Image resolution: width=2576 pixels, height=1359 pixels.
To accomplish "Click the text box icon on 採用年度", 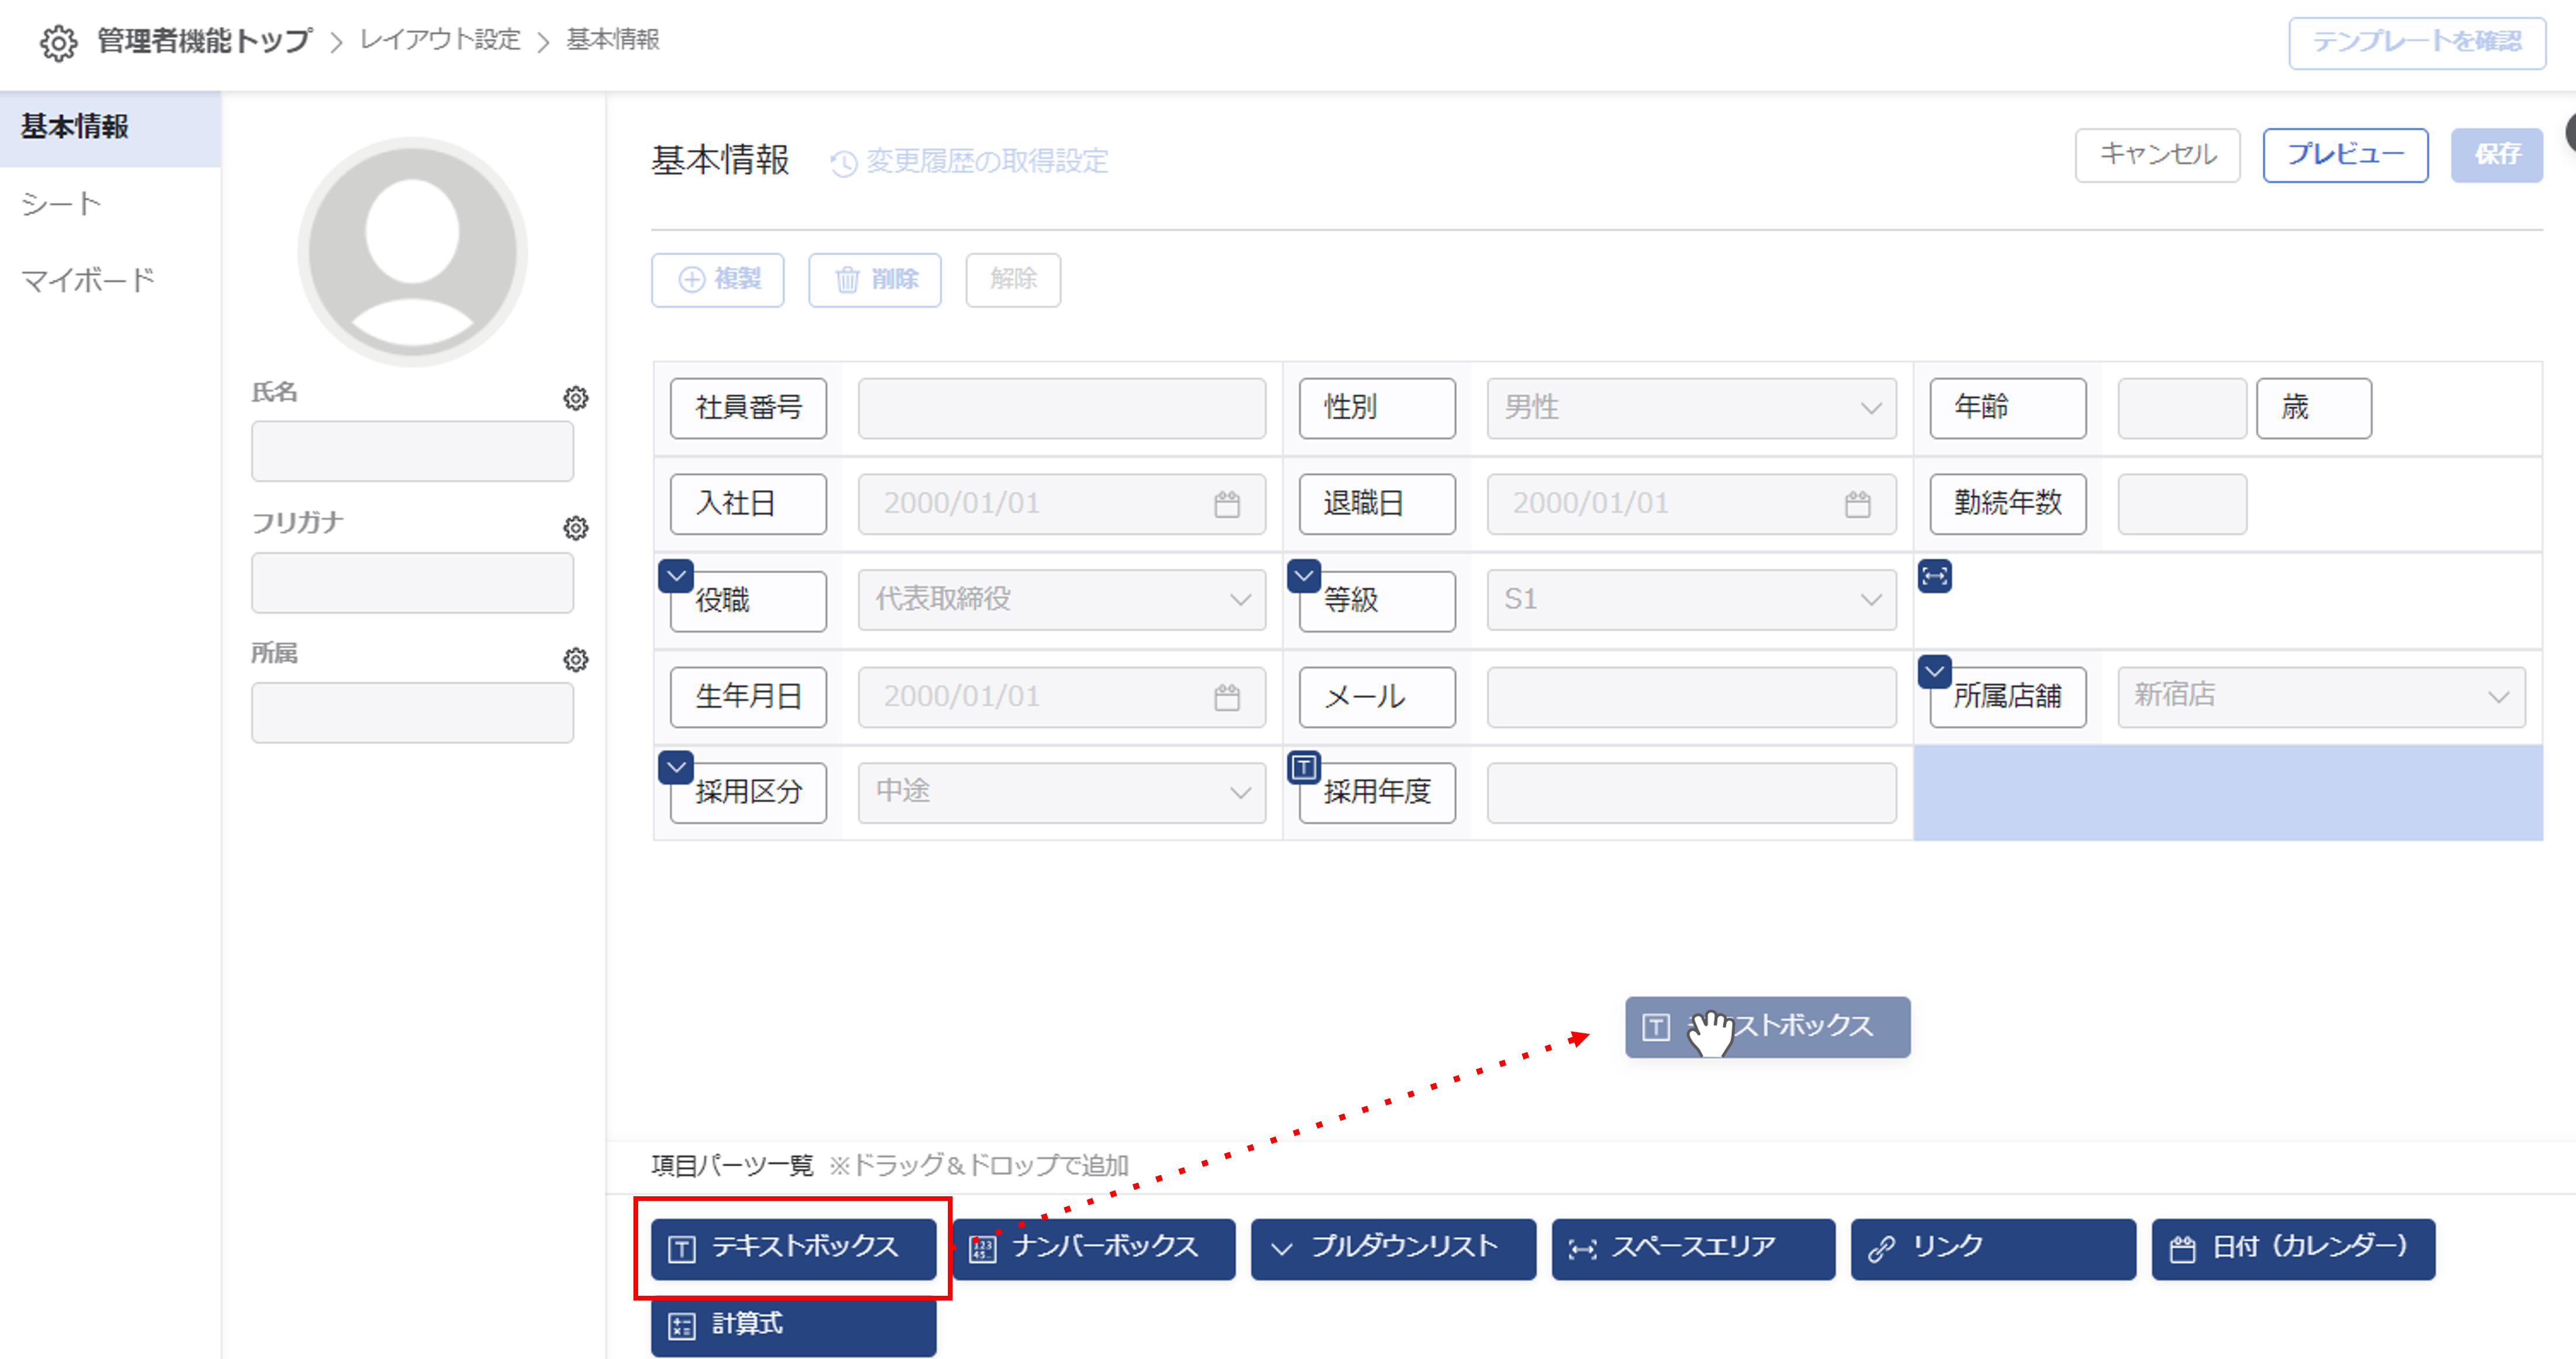I will pyautogui.click(x=1303, y=767).
